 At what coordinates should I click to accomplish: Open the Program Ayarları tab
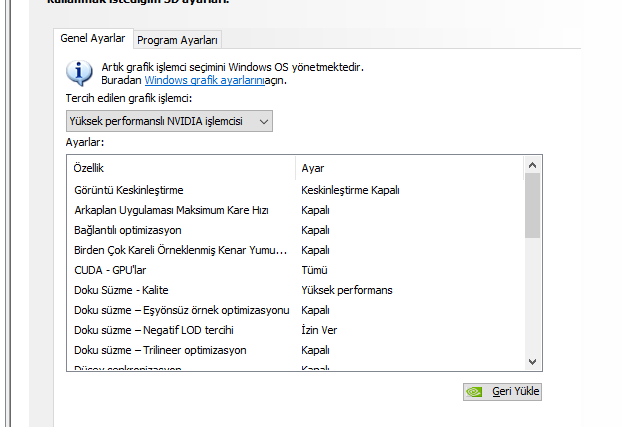[177, 40]
